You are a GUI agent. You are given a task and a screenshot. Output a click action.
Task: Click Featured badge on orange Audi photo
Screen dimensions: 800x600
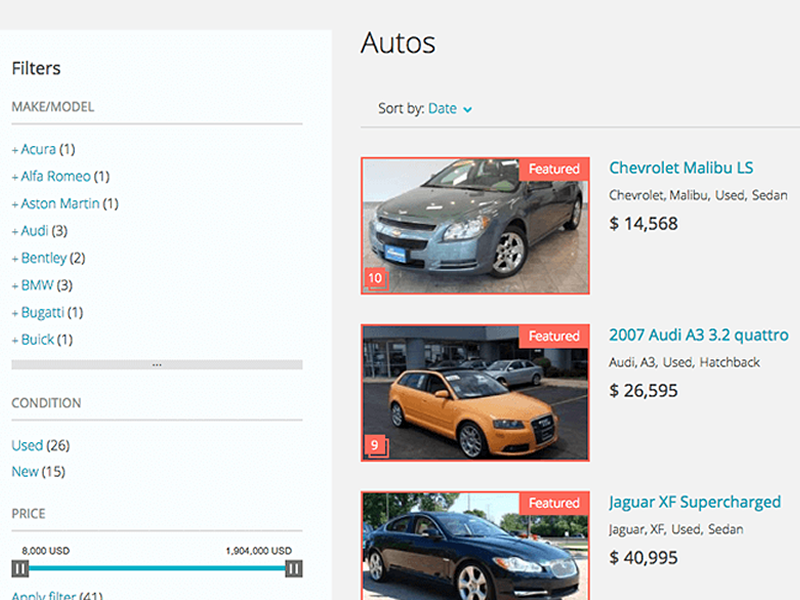pos(554,336)
